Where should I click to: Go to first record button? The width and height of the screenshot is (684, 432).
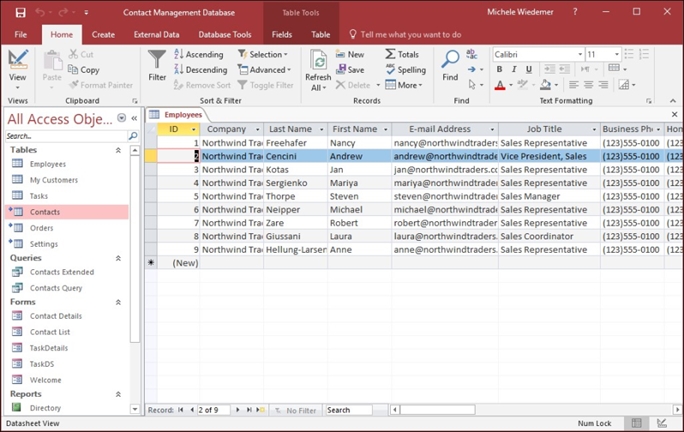click(x=181, y=410)
